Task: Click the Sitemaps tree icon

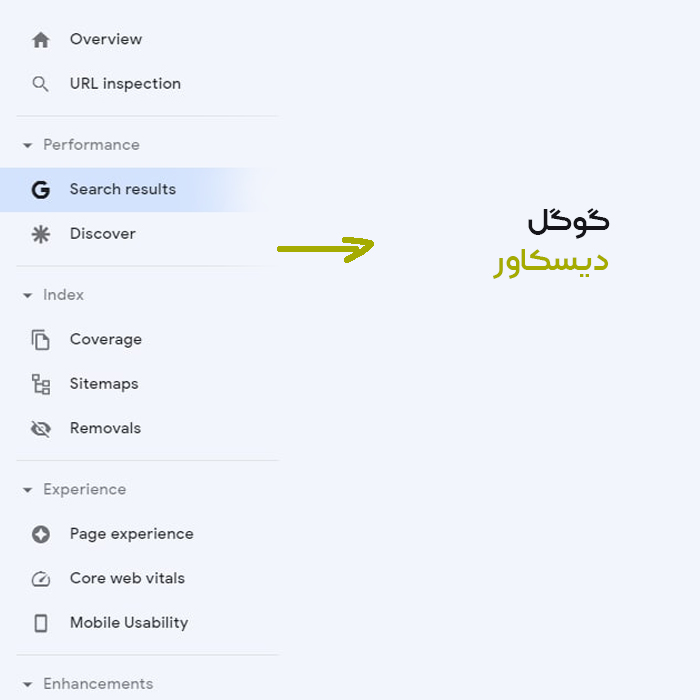Action: coord(41,384)
